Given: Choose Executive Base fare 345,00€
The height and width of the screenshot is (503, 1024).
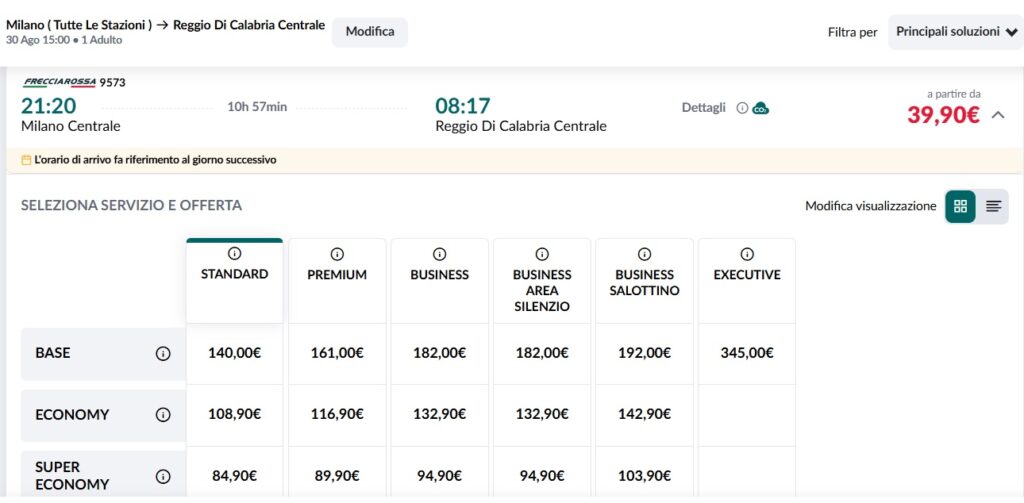Looking at the screenshot, I should 747,353.
